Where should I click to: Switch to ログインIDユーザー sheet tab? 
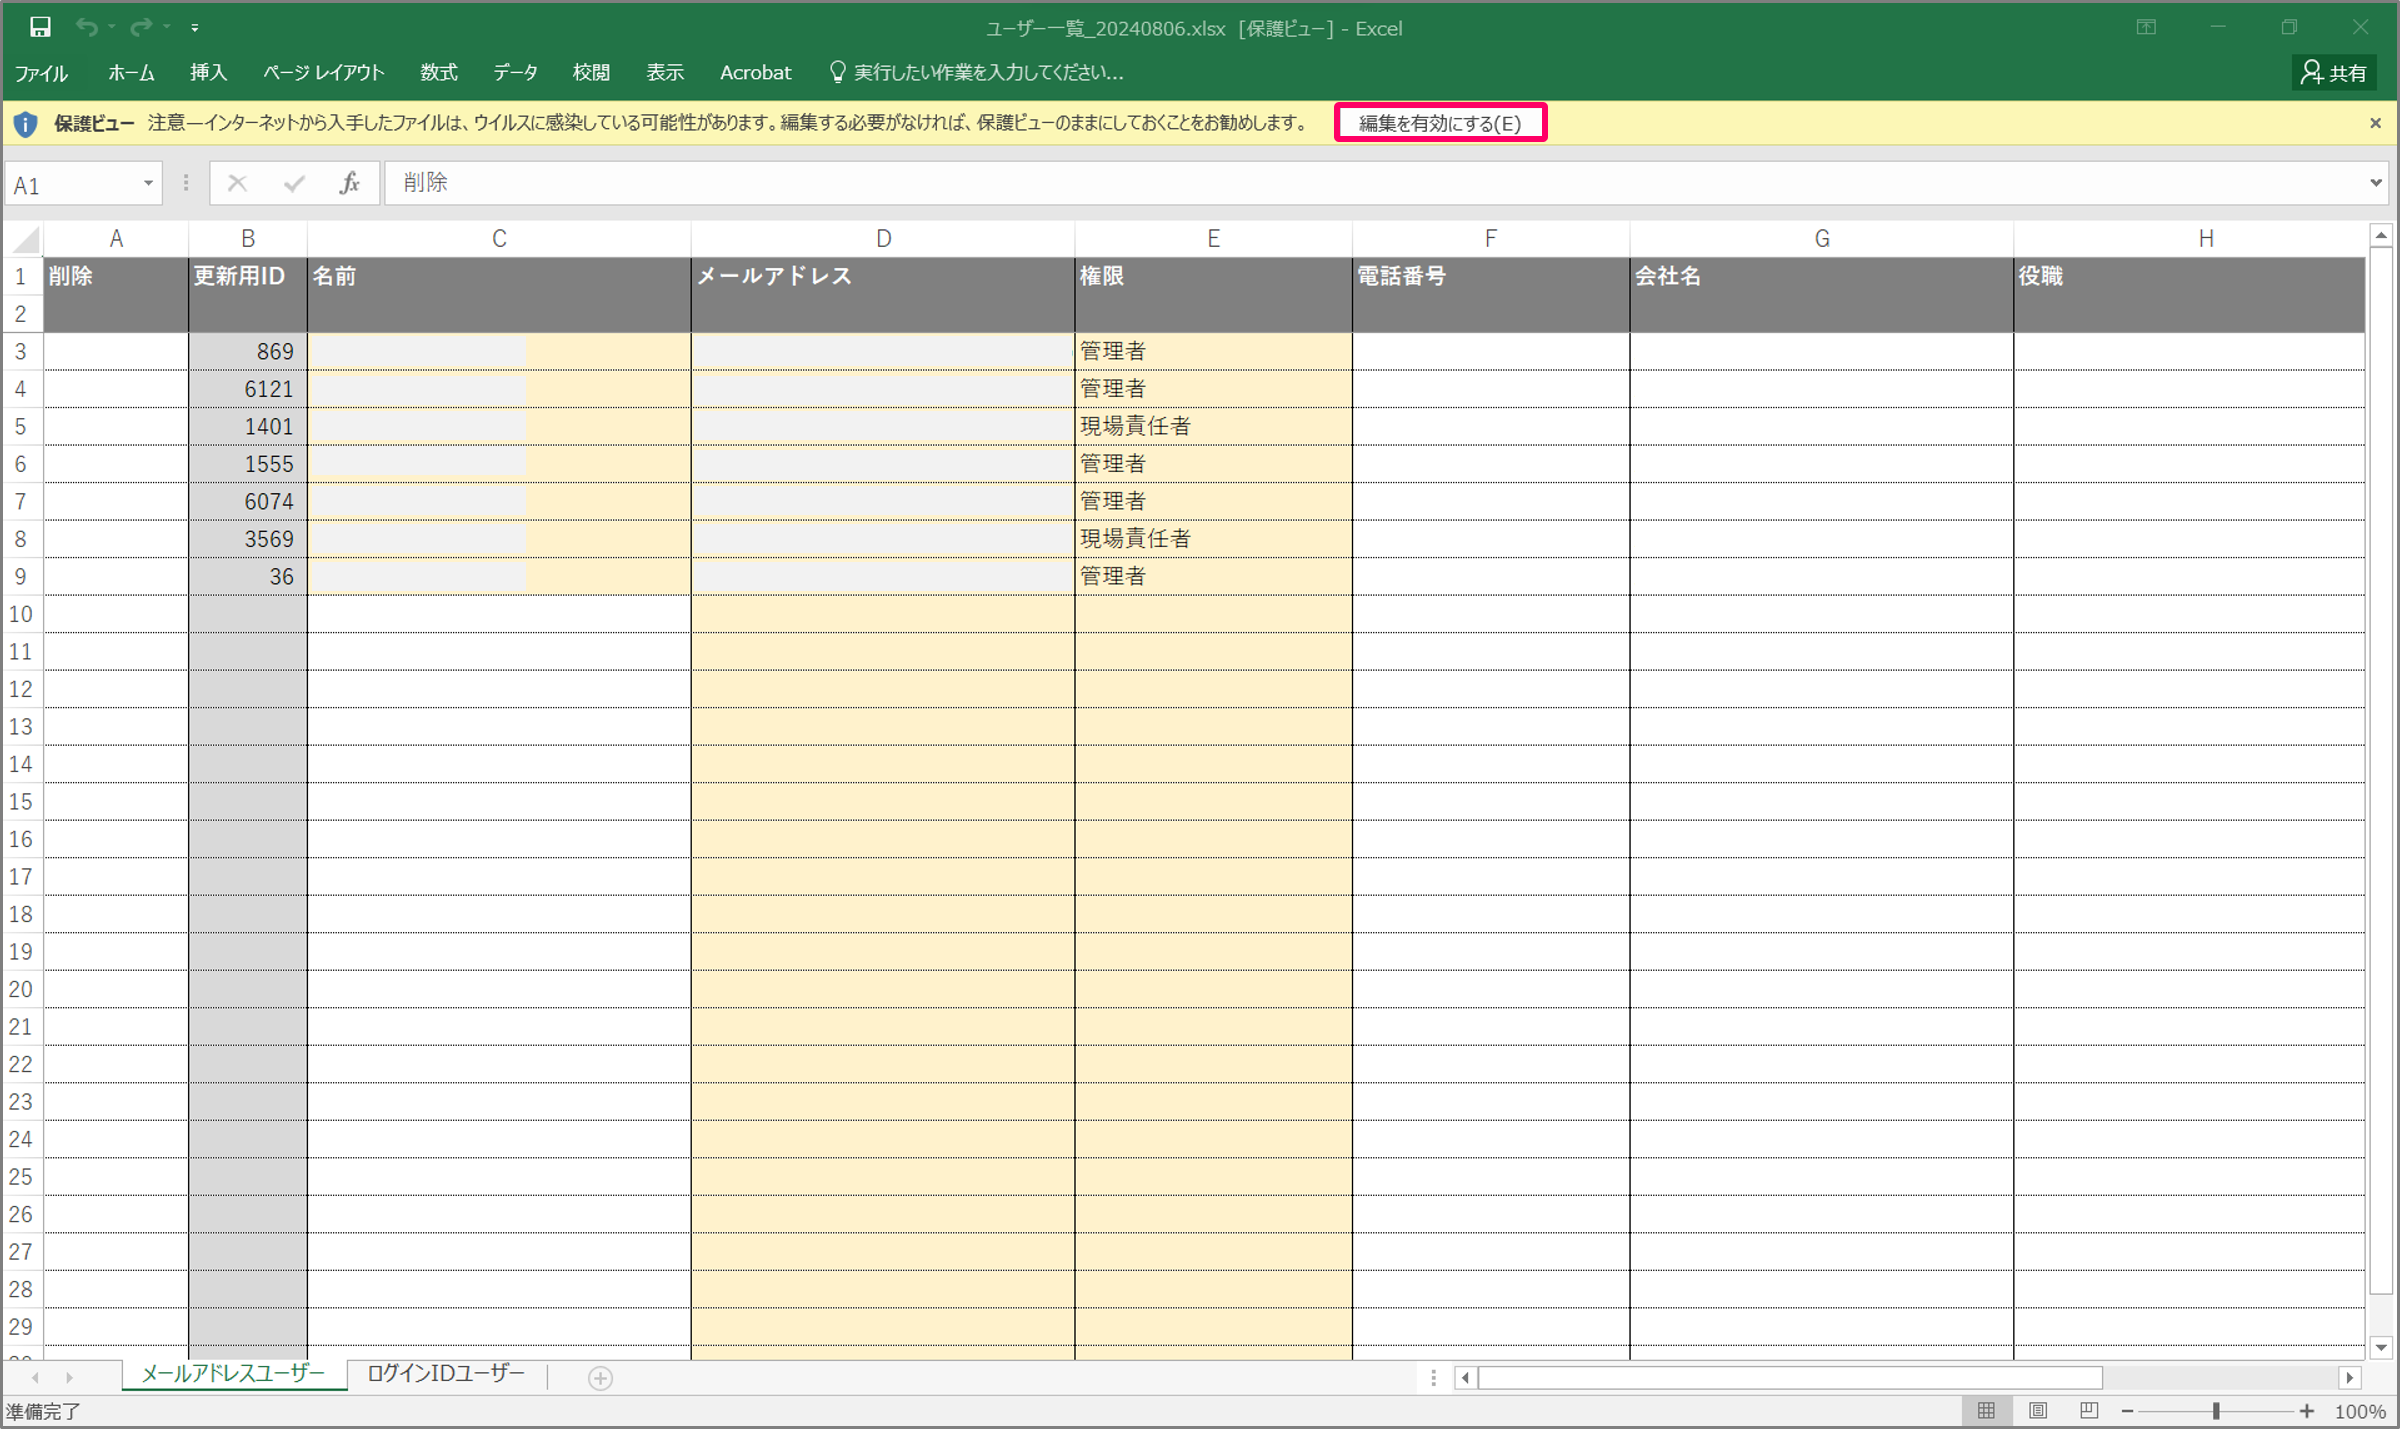446,1374
